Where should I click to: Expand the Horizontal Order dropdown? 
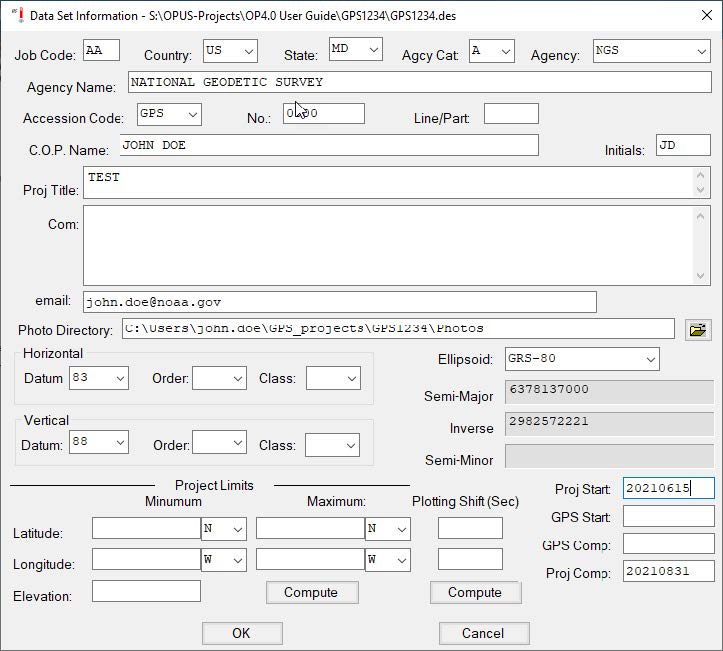219,378
